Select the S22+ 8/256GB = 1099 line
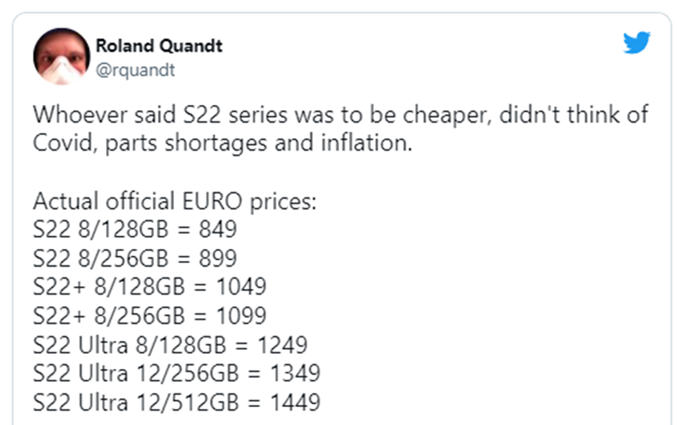Image resolution: width=680 pixels, height=425 pixels. [150, 316]
